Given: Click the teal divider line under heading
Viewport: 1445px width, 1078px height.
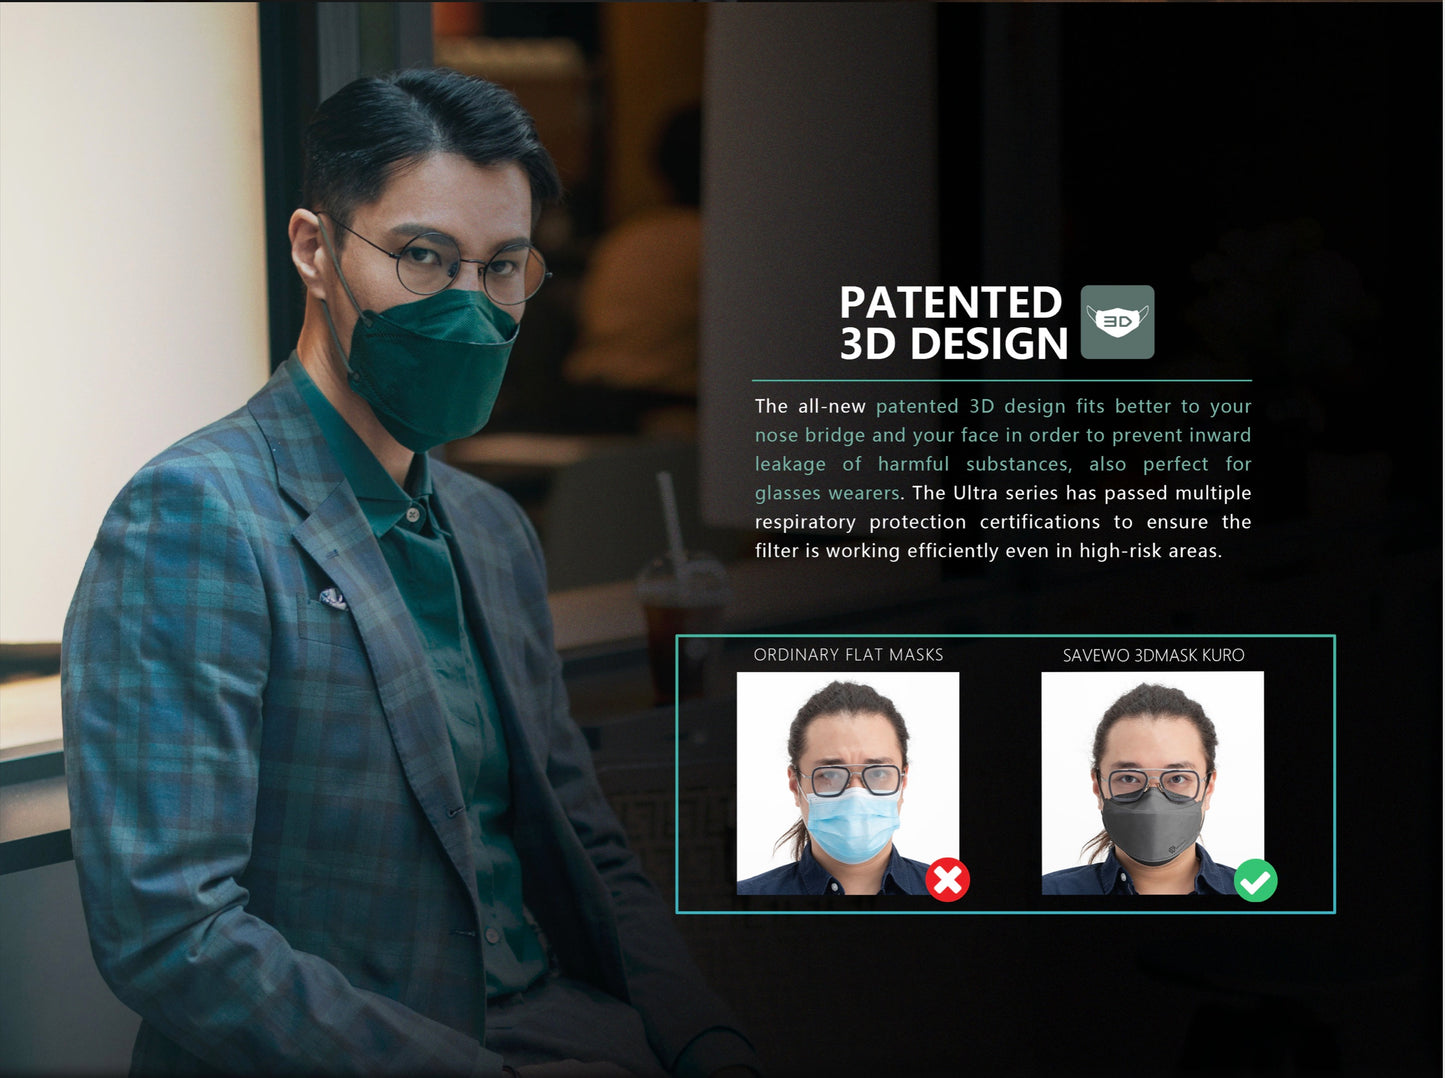Looking at the screenshot, I should coord(1001,381).
